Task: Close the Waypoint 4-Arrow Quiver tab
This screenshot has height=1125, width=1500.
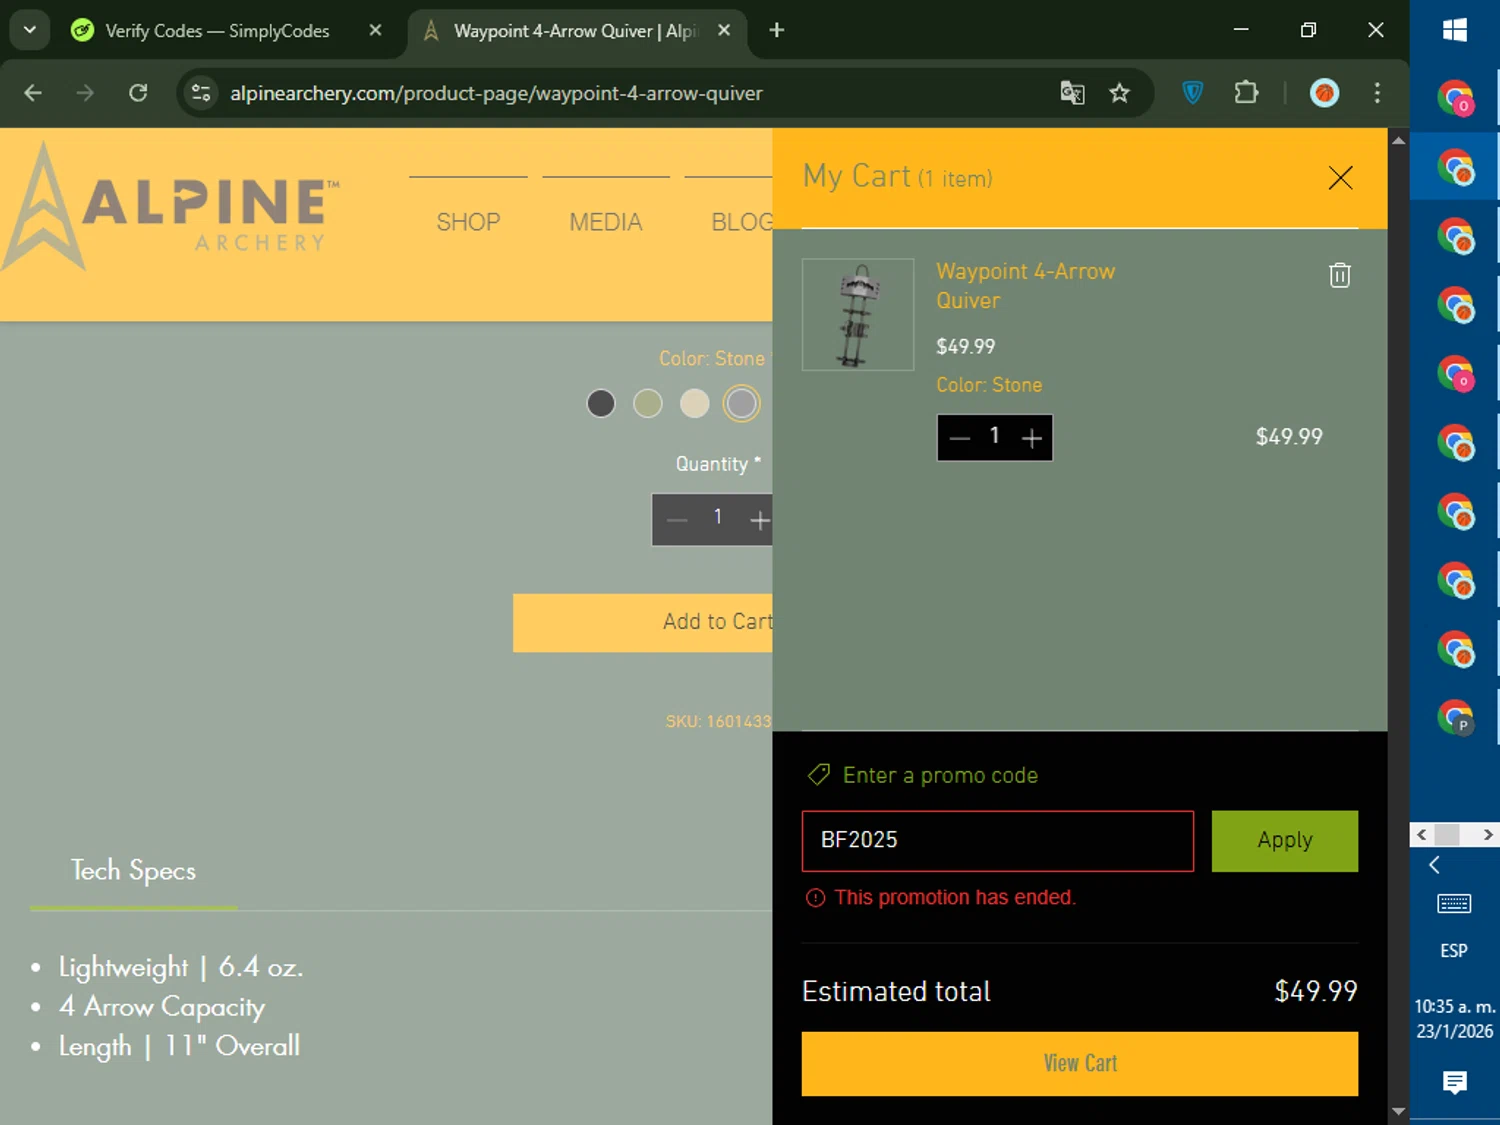Action: pyautogui.click(x=724, y=31)
